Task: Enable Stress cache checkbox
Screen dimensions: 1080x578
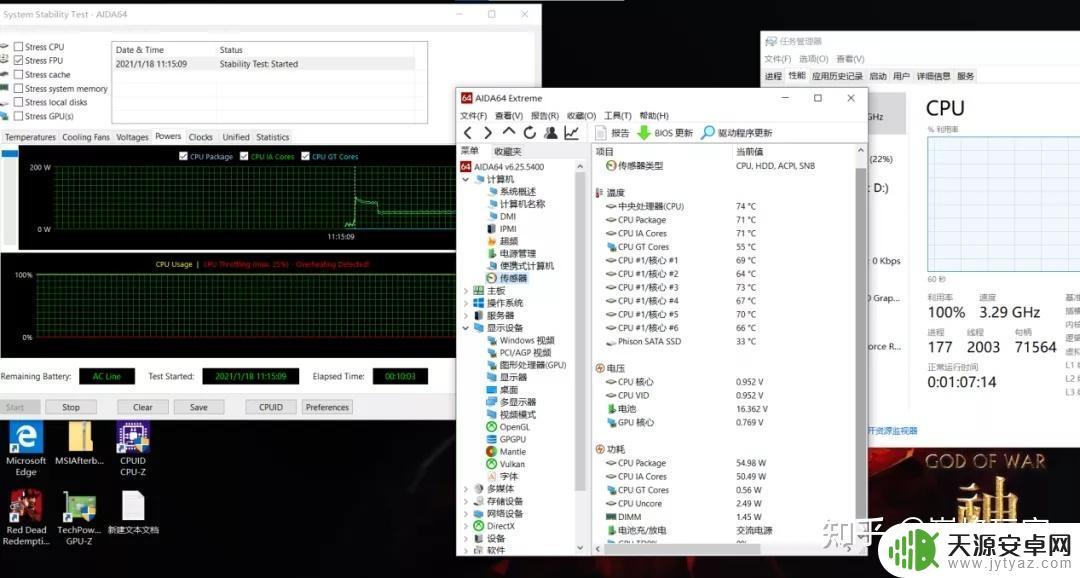Action: pyautogui.click(x=19, y=74)
